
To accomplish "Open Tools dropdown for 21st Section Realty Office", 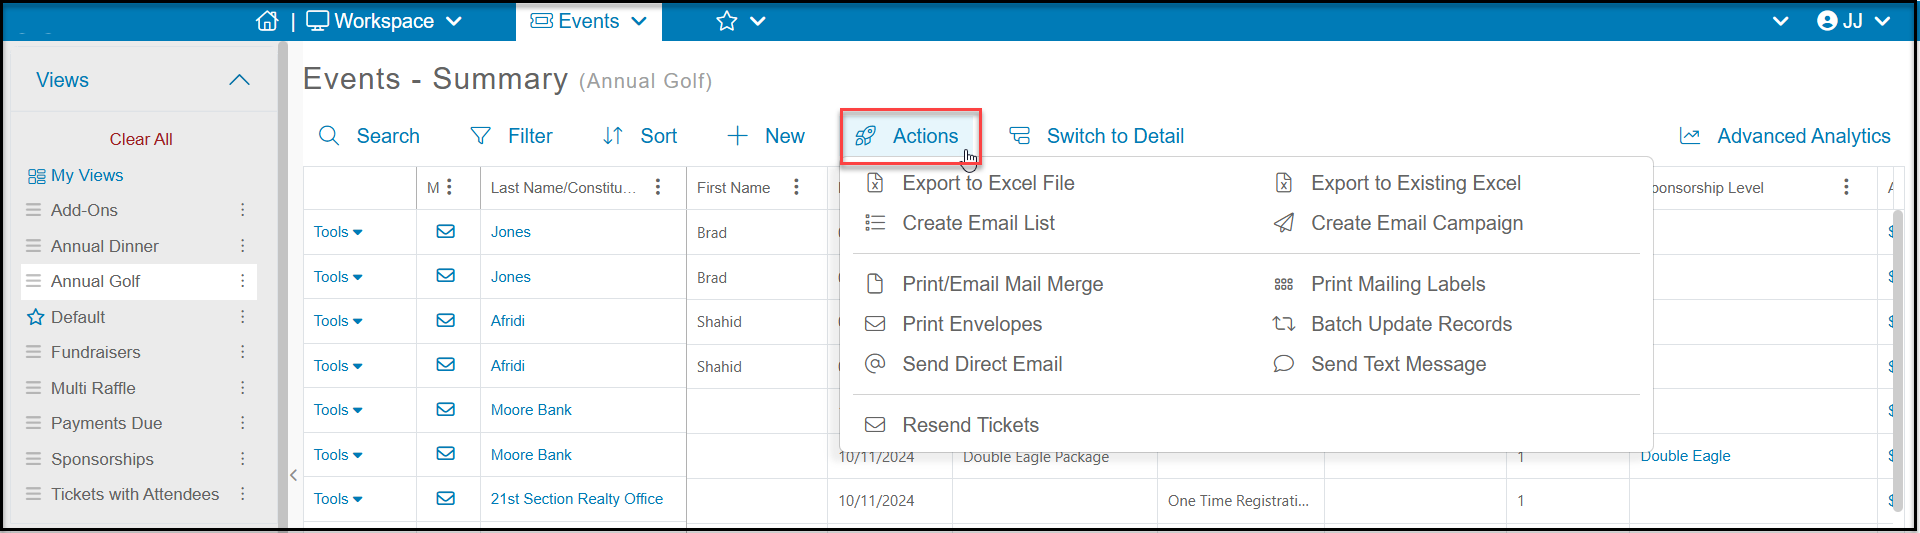I will point(338,499).
